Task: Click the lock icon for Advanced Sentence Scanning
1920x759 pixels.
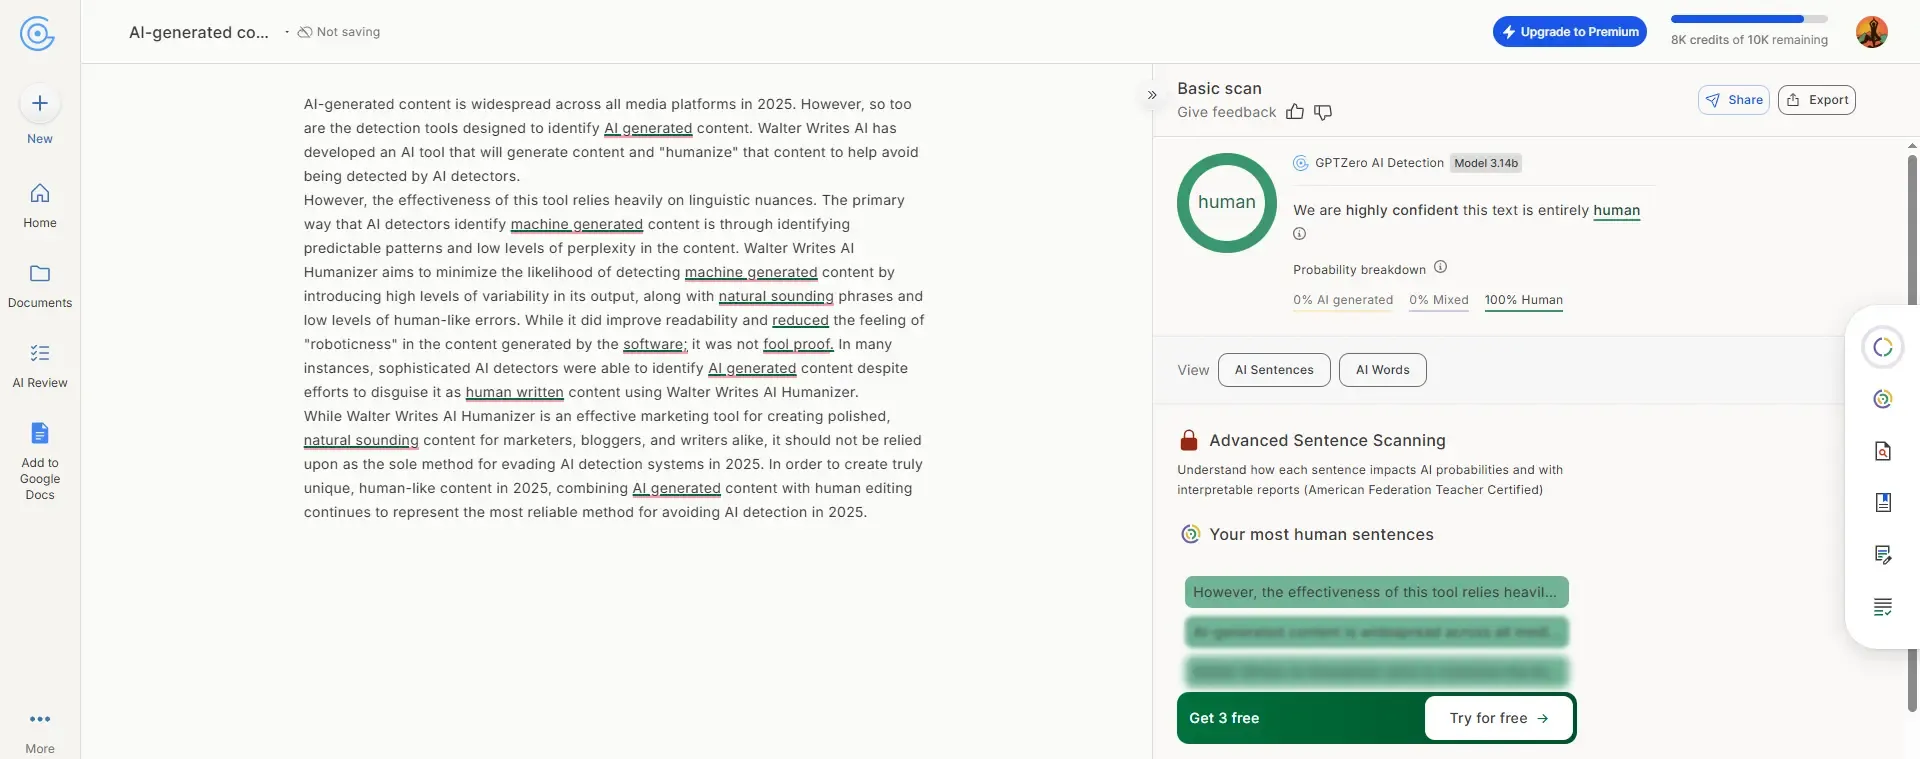Action: click(x=1189, y=440)
